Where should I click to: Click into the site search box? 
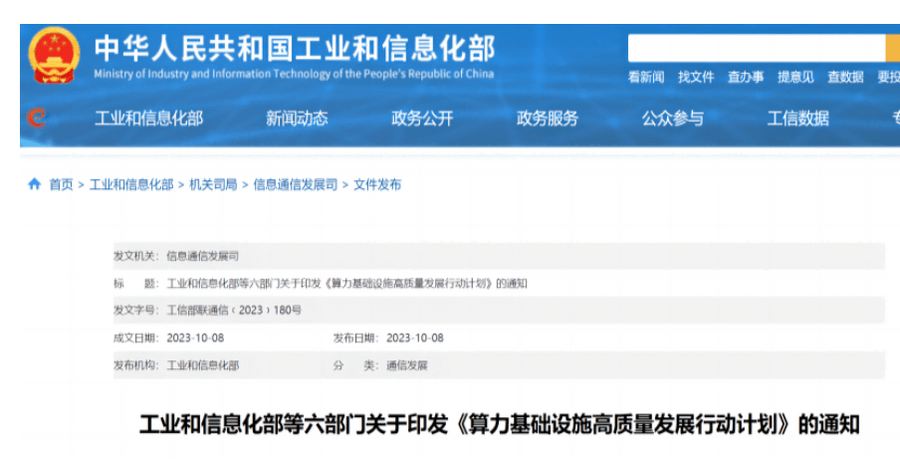pyautogui.click(x=756, y=48)
